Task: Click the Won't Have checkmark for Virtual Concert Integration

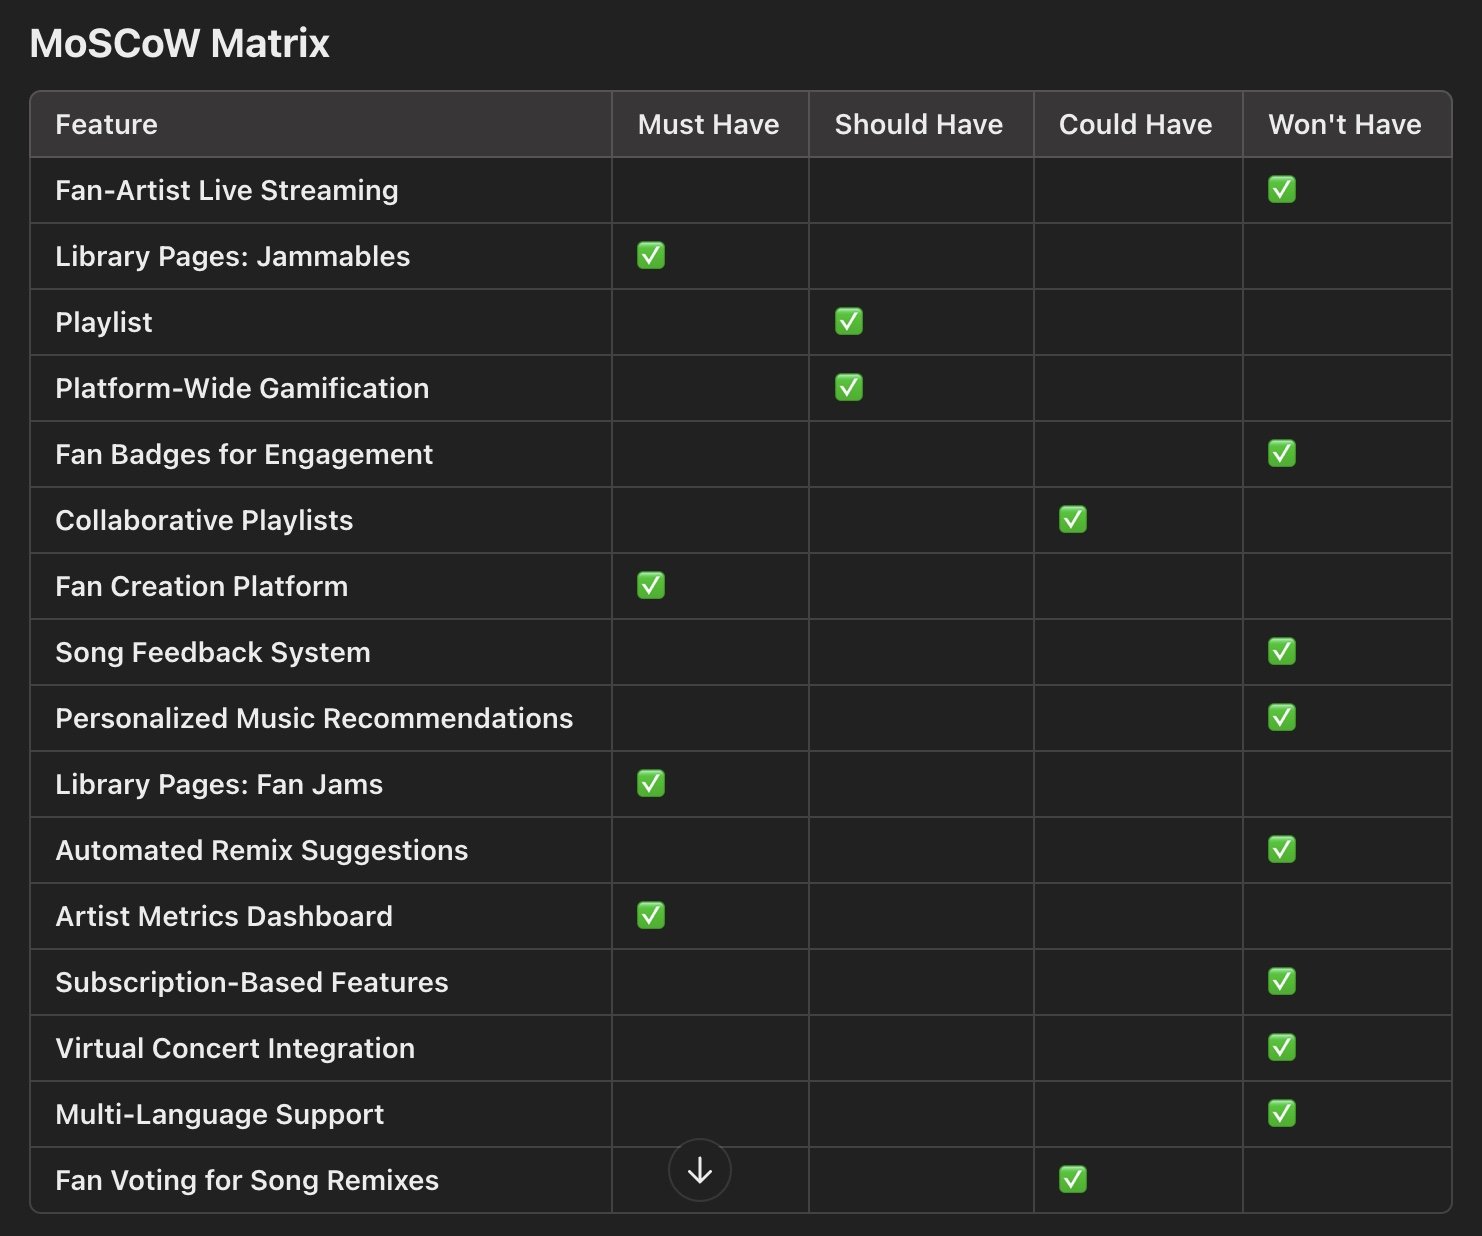Action: point(1282,1047)
